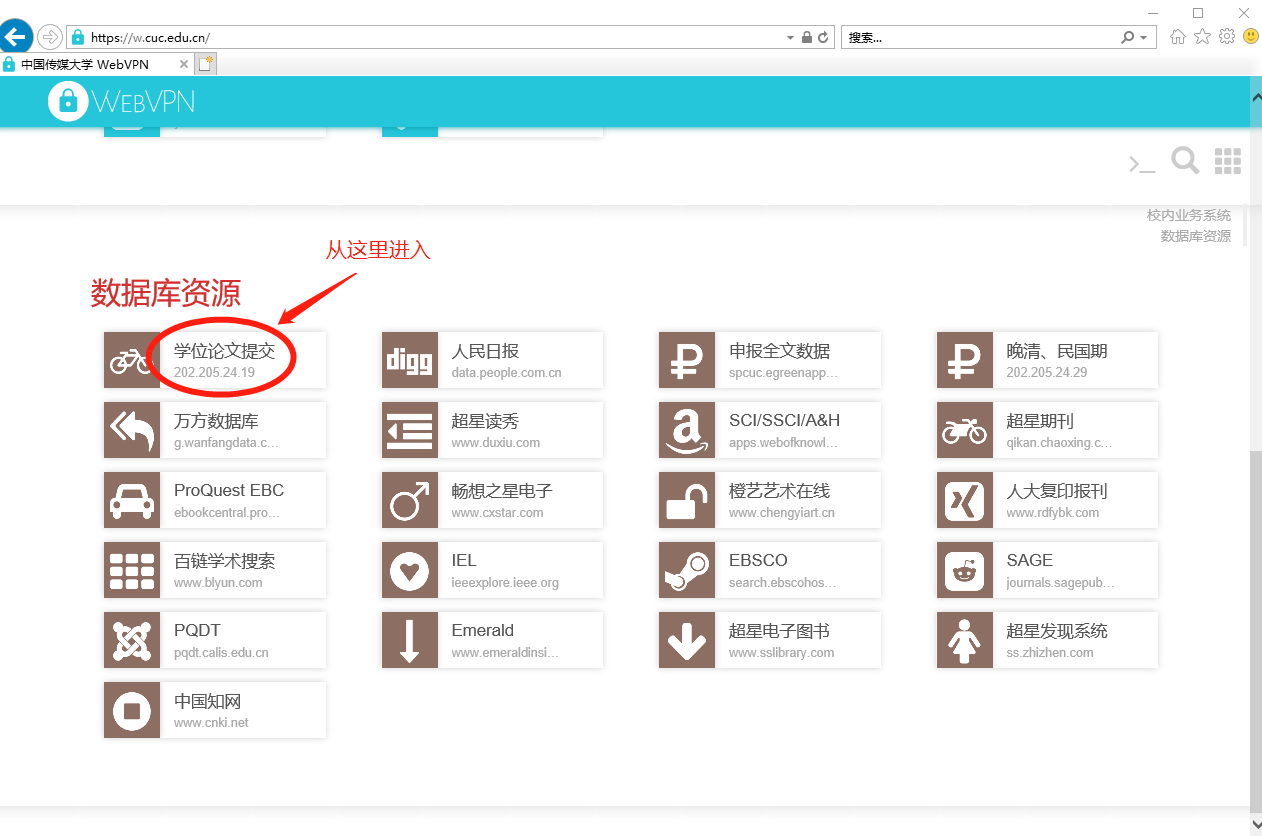This screenshot has width=1262, height=836.
Task: Click the 超星发现系统 female figure icon
Action: (x=965, y=640)
